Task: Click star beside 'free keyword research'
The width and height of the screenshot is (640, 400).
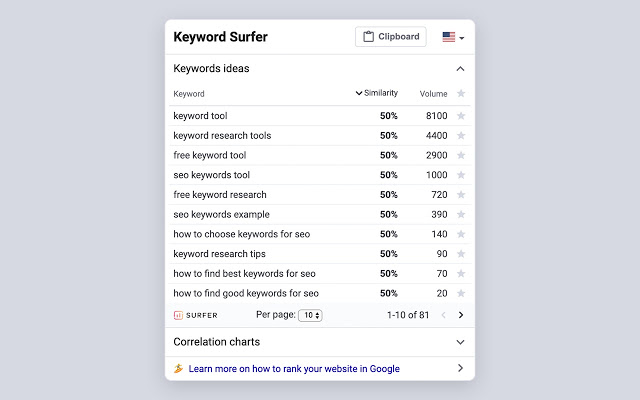Action: (461, 195)
